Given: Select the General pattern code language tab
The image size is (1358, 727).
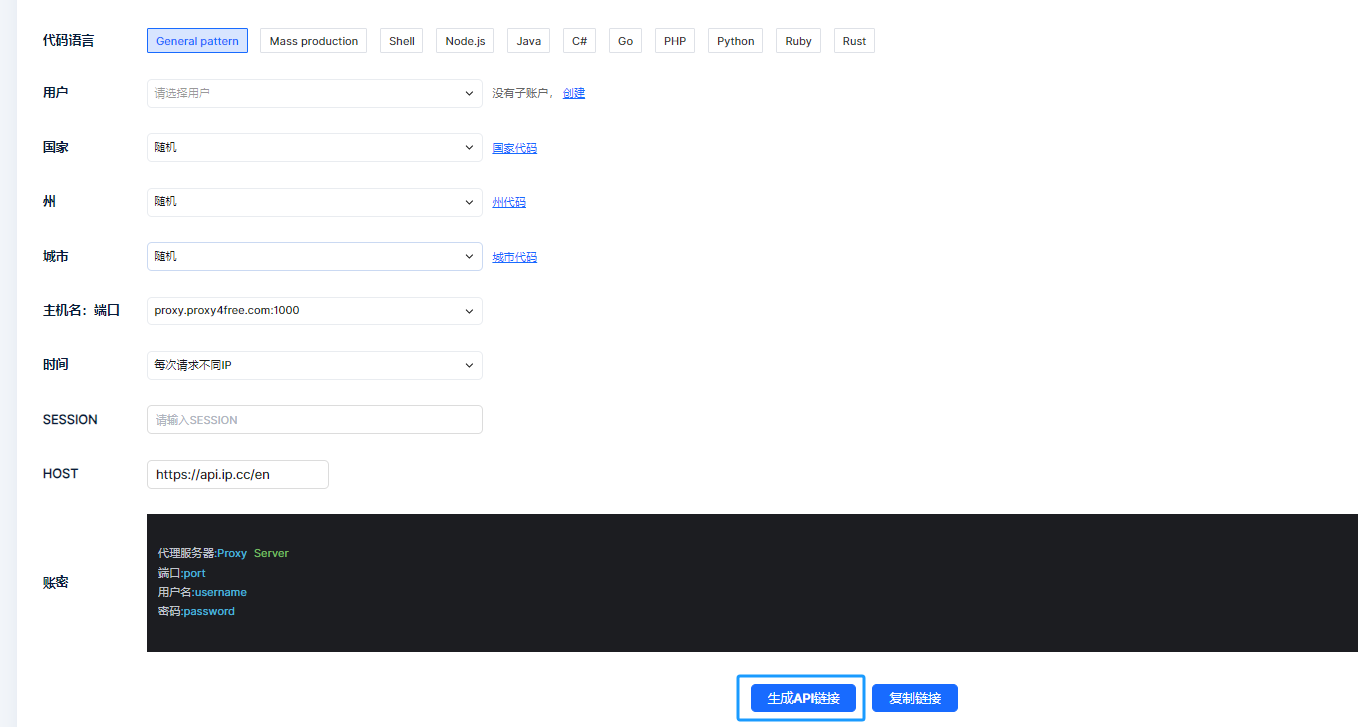Looking at the screenshot, I should point(197,41).
